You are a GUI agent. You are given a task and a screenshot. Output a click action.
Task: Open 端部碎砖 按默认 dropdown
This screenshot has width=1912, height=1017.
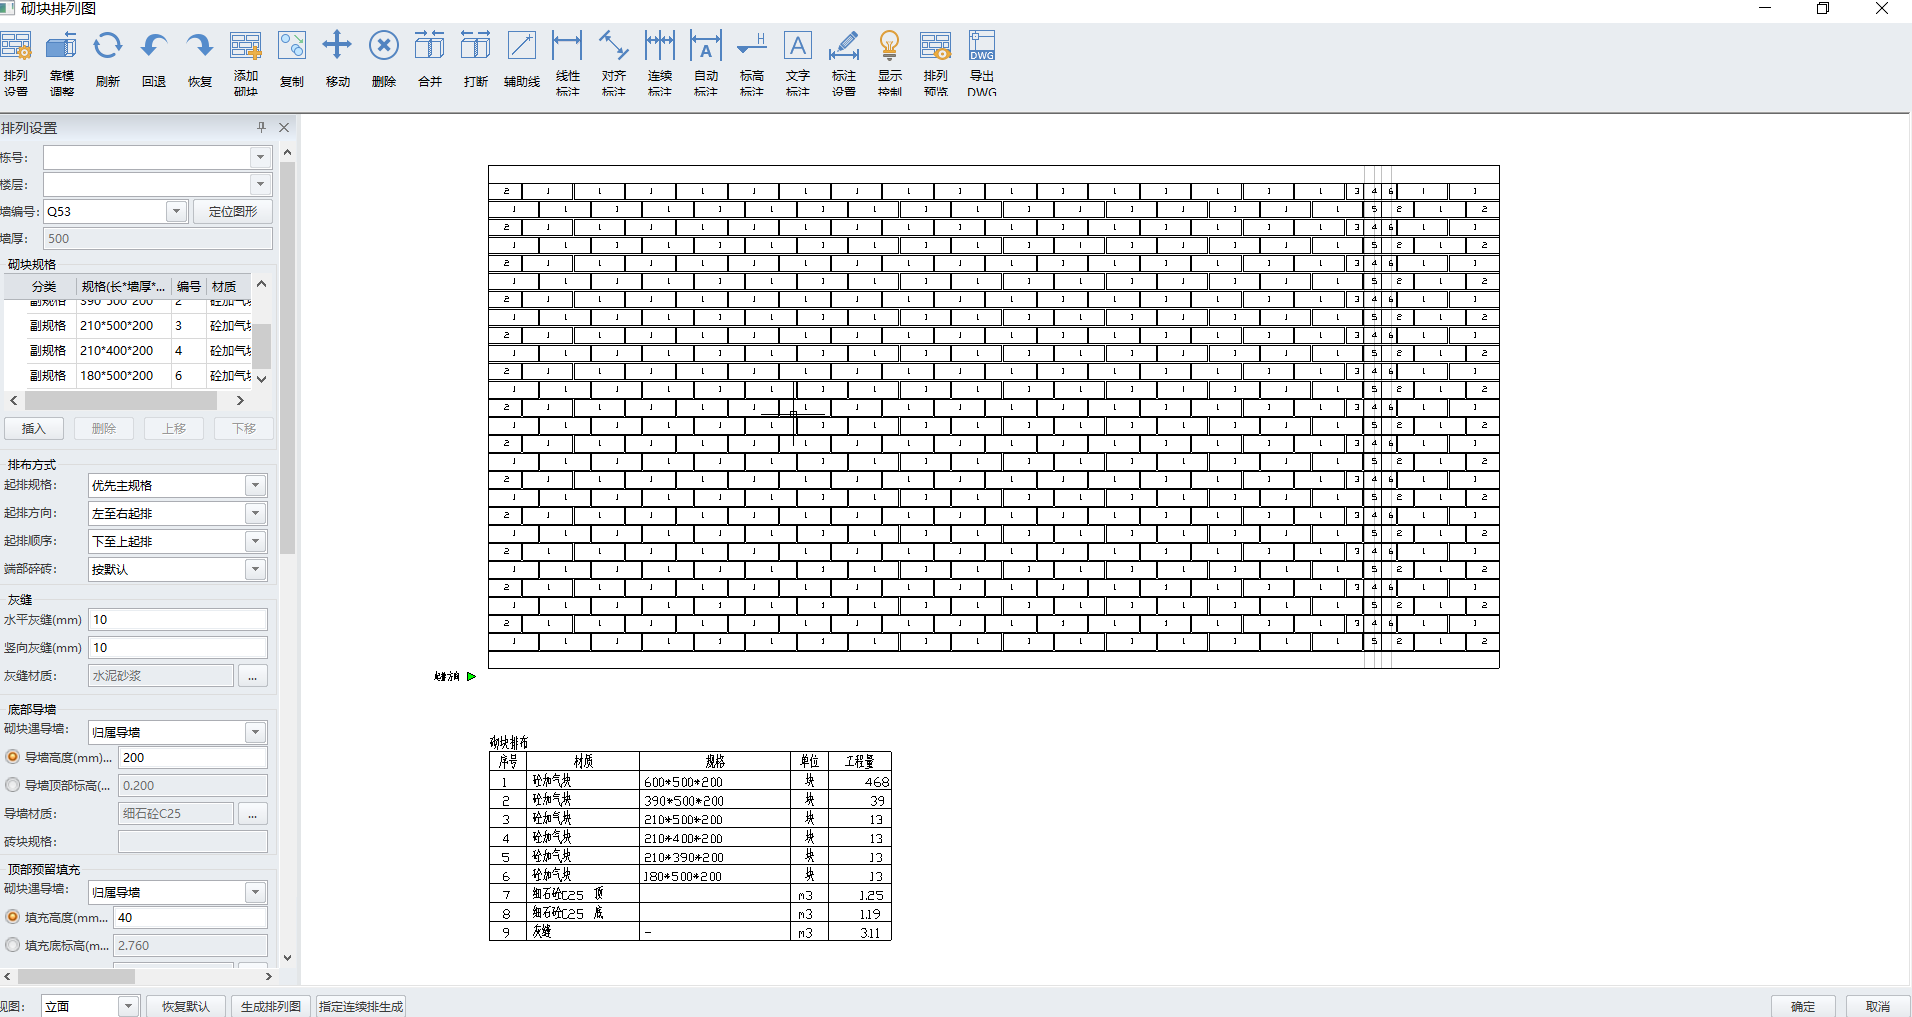pyautogui.click(x=256, y=569)
